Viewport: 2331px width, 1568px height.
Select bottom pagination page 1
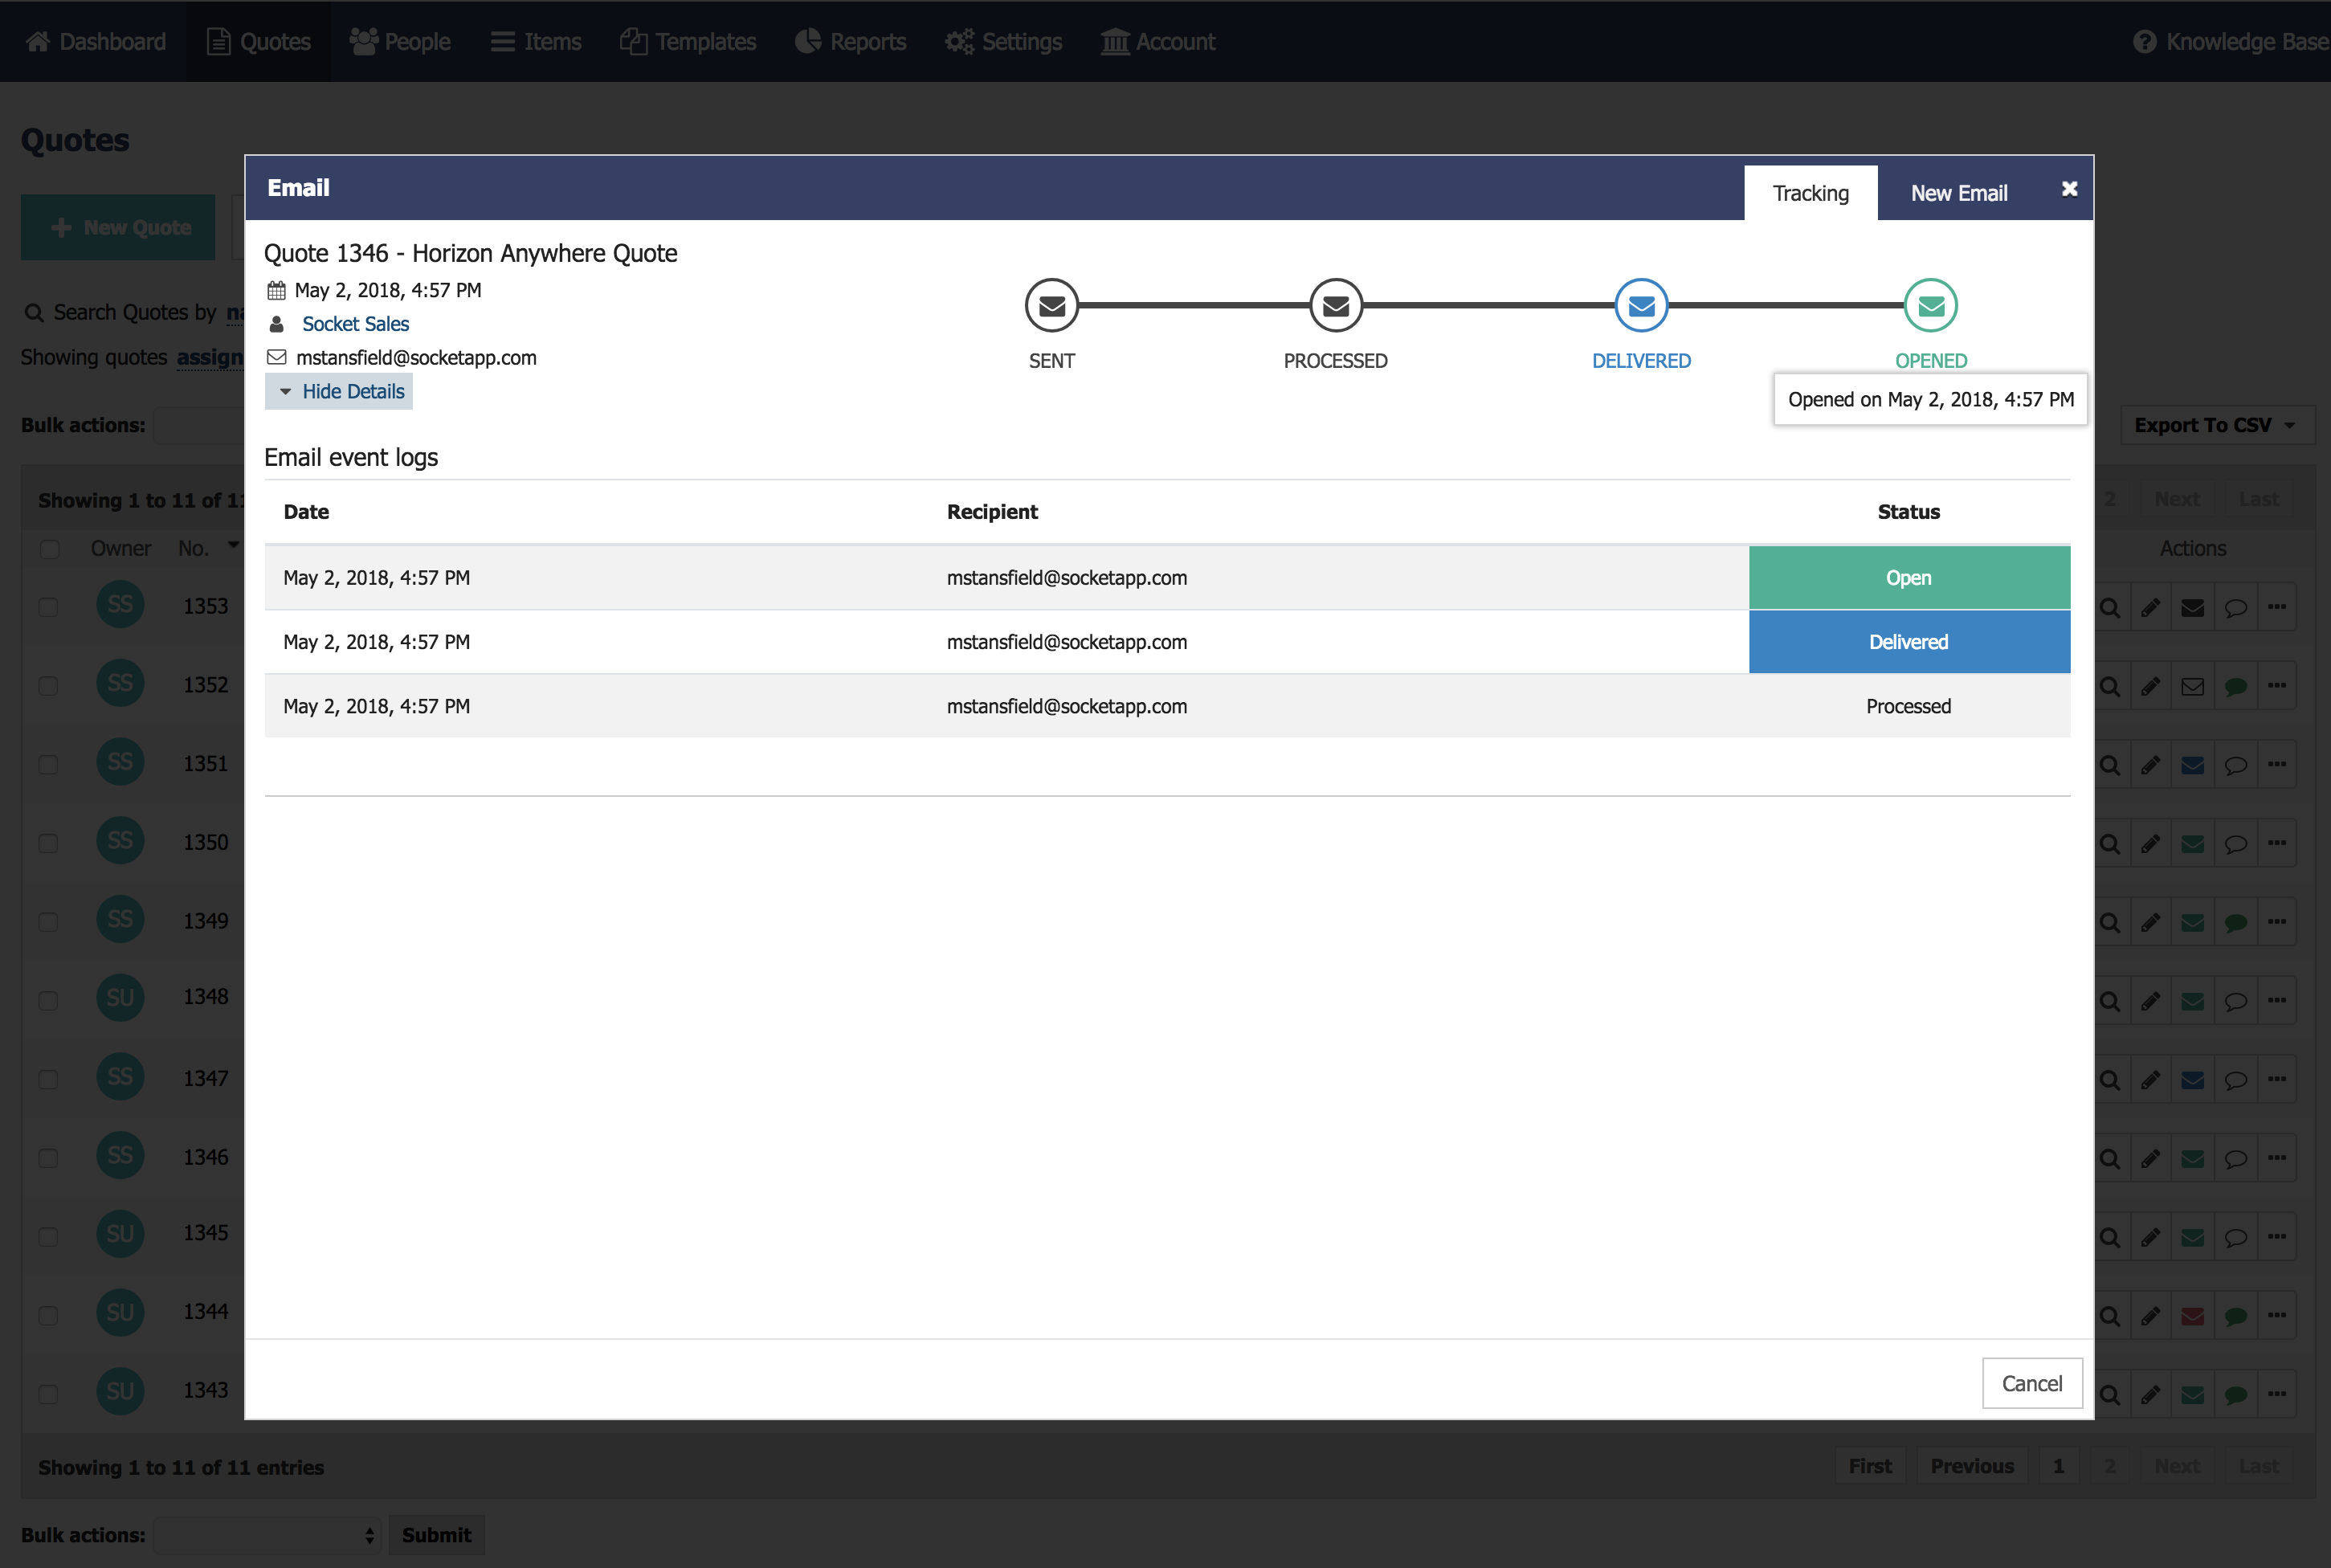coord(2058,1466)
